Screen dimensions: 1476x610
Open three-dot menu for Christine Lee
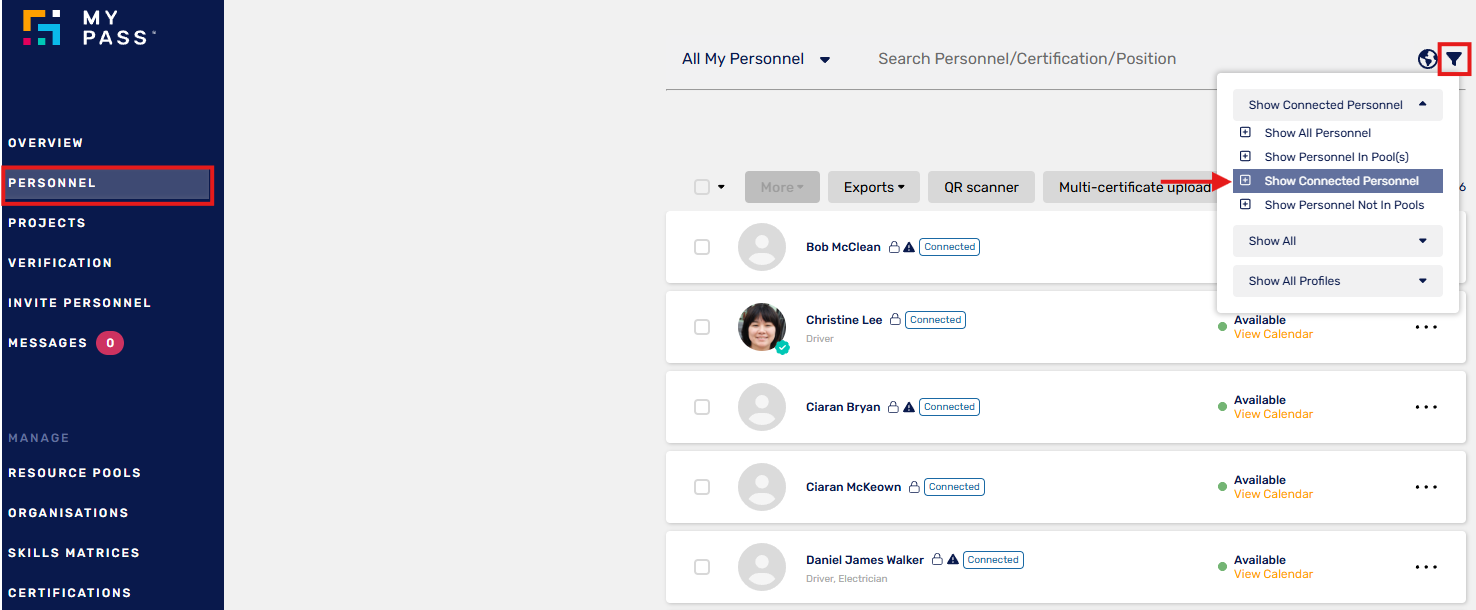1426,327
